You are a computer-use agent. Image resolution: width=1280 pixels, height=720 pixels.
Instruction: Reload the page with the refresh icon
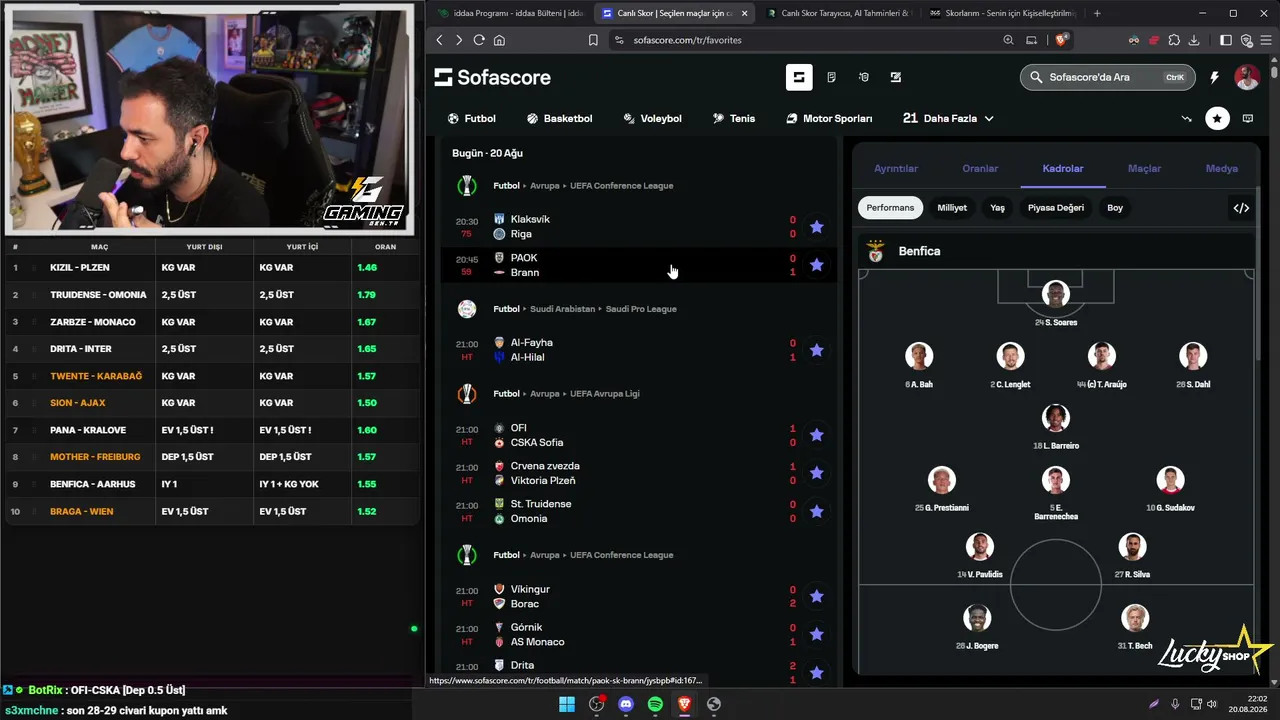479,40
